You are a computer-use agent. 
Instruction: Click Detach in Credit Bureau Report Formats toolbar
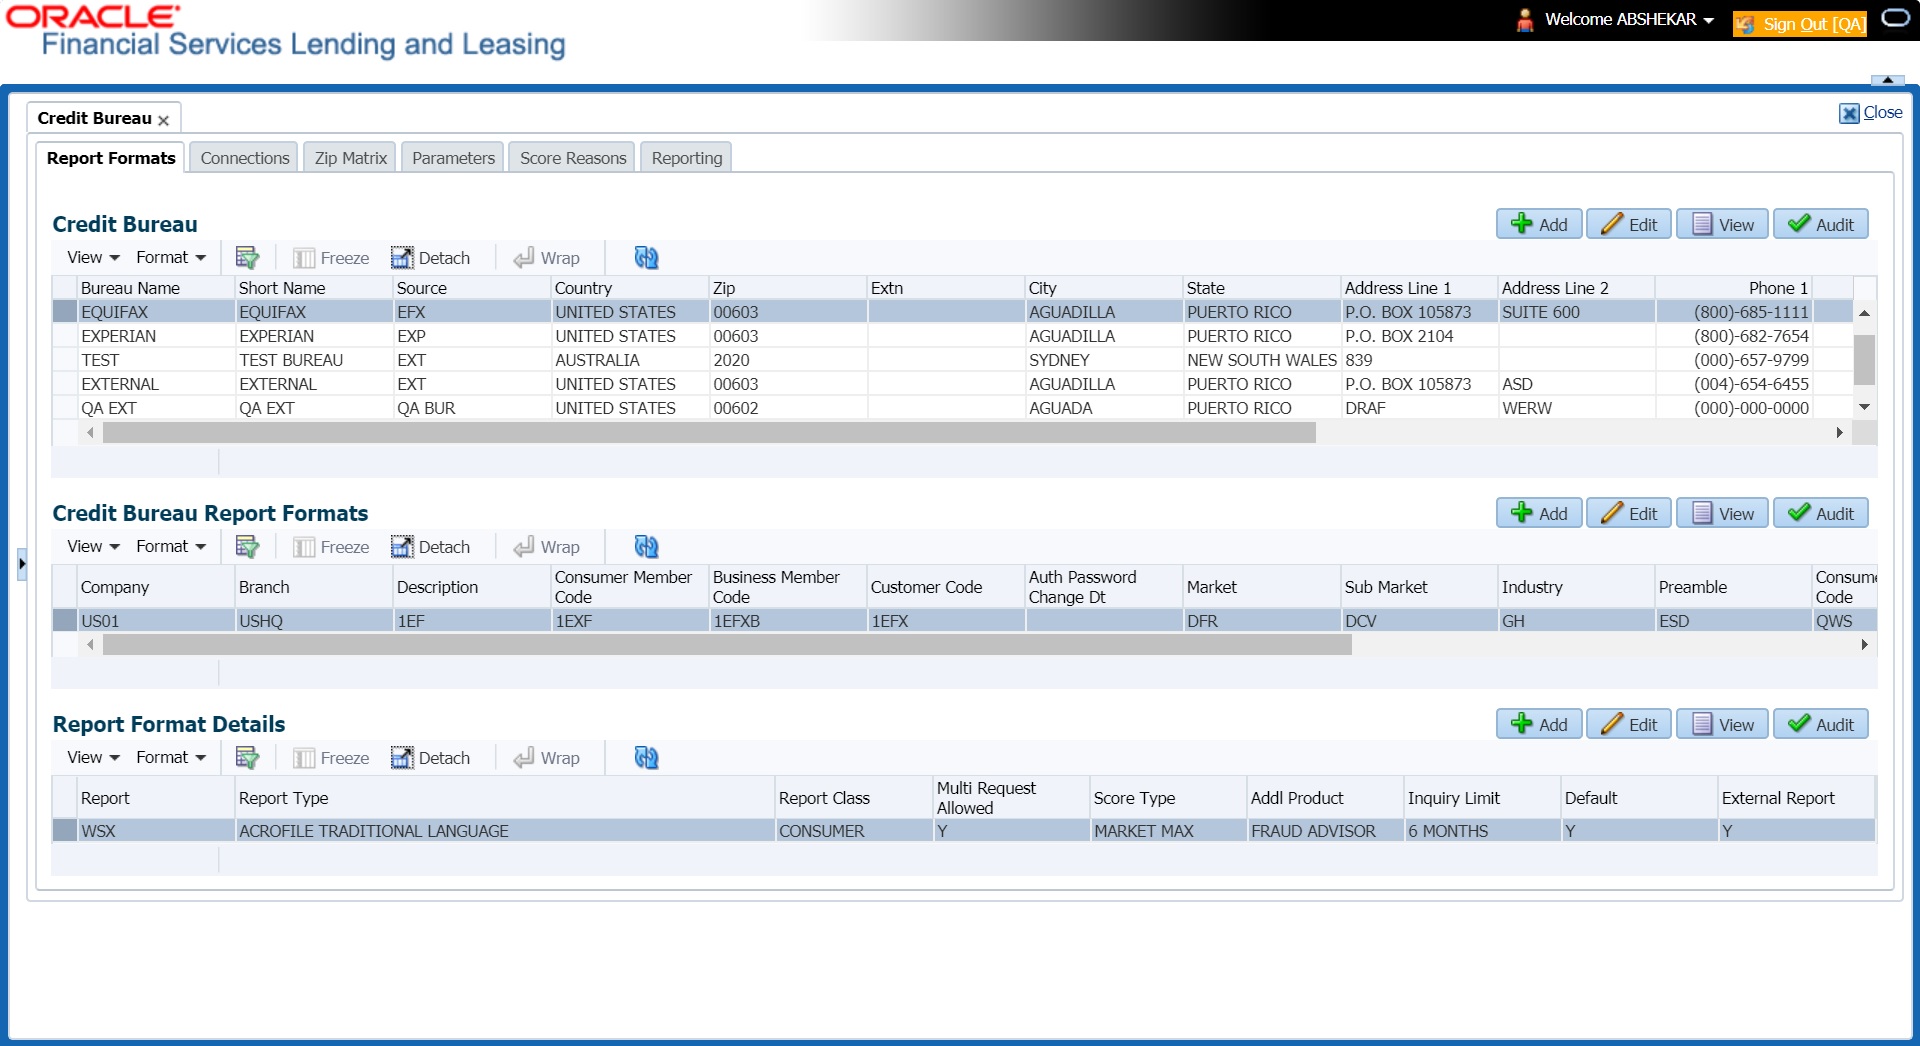point(430,547)
